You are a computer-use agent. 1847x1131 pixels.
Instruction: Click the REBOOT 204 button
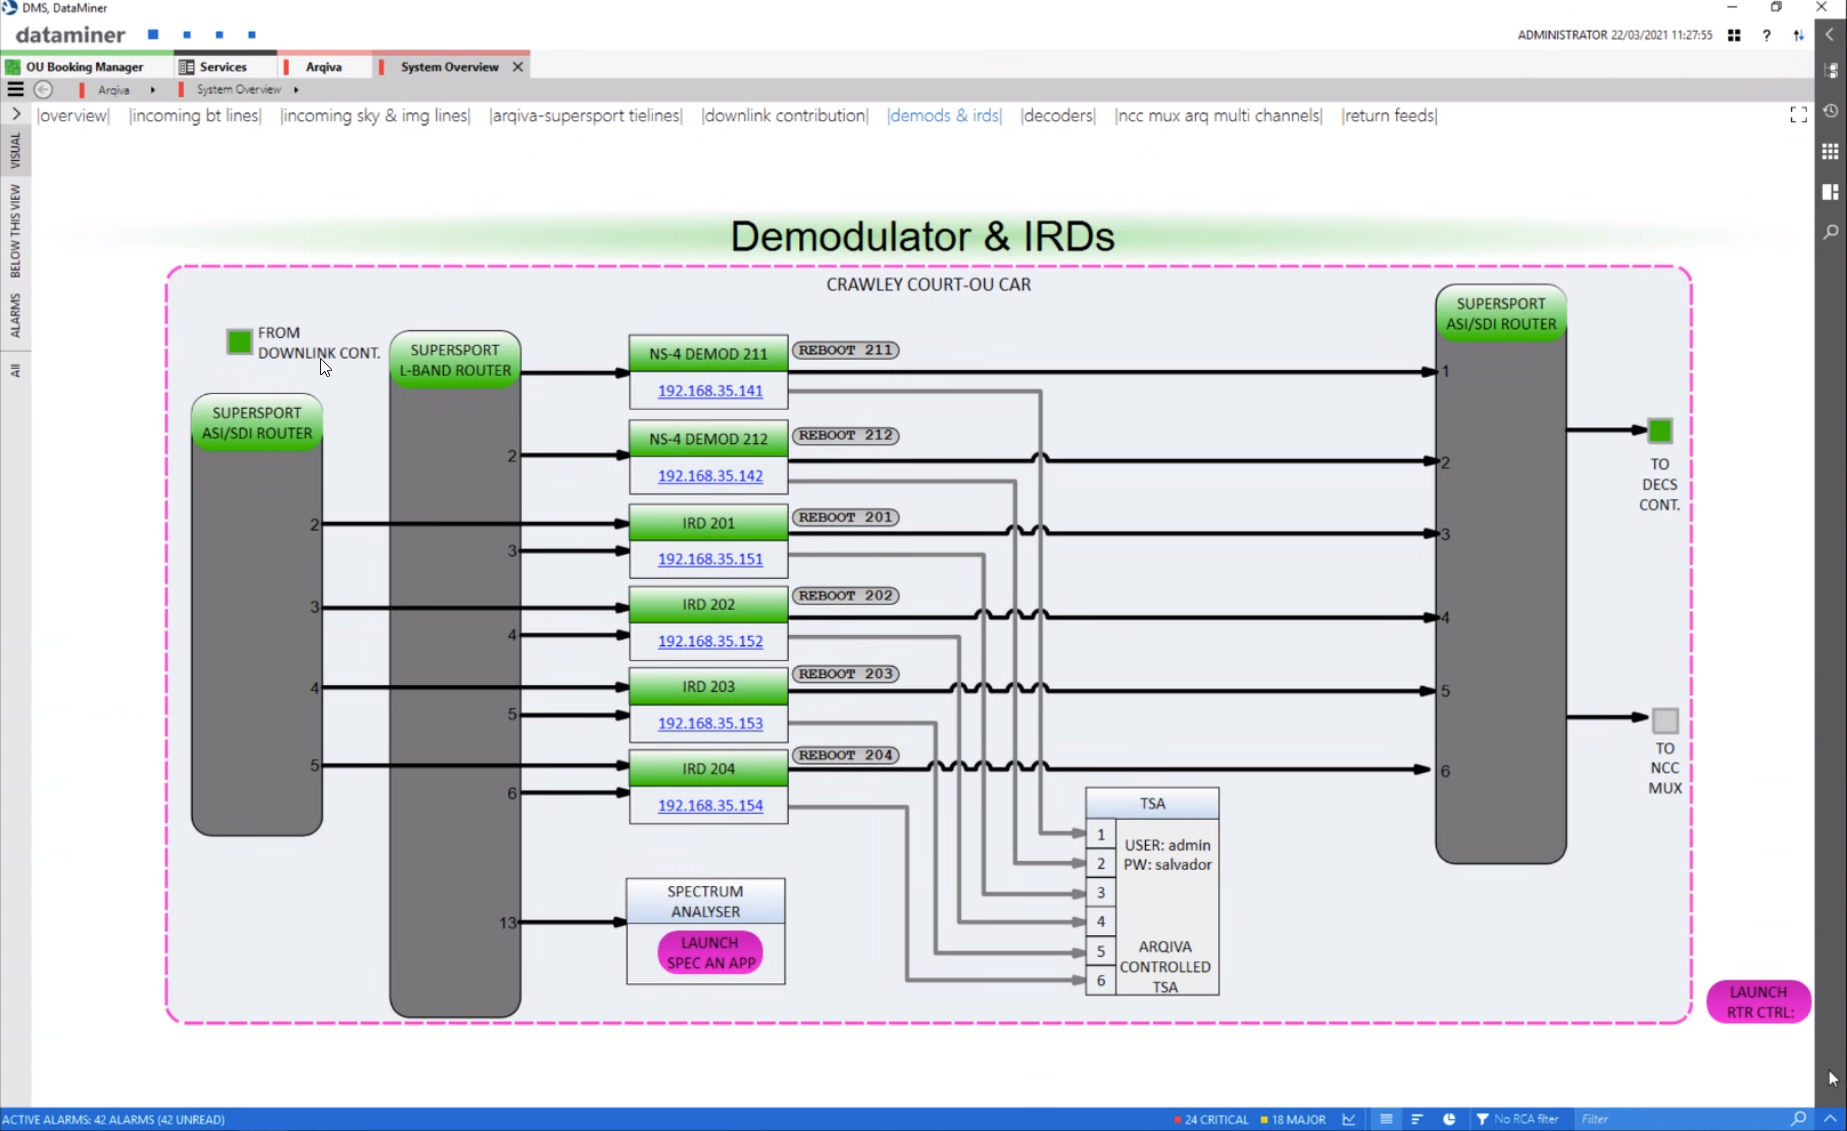click(x=845, y=755)
